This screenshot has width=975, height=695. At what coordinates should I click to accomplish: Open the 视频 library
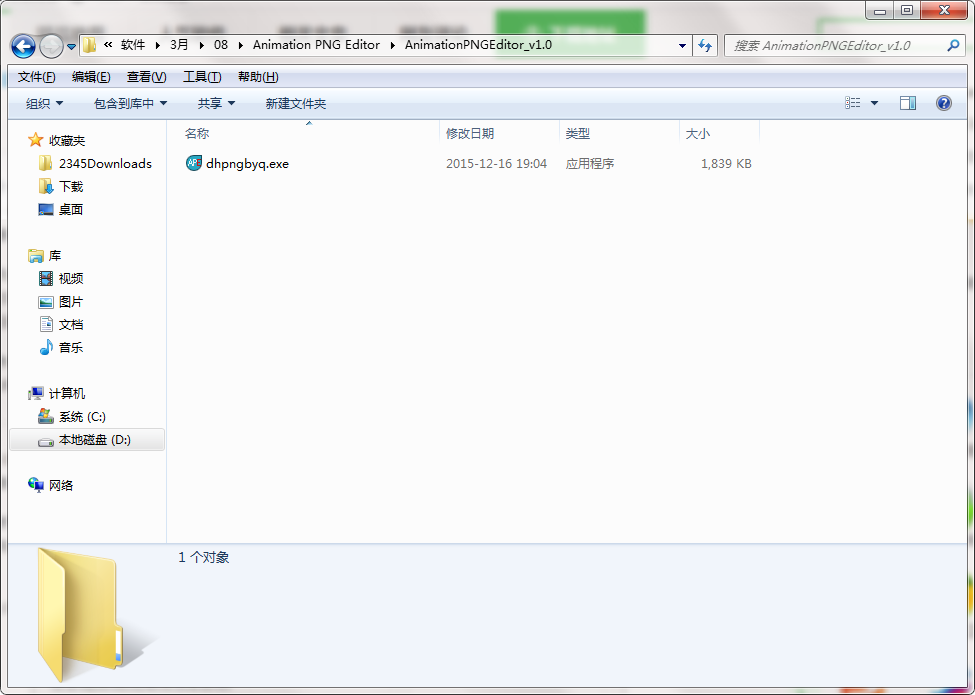(x=71, y=279)
